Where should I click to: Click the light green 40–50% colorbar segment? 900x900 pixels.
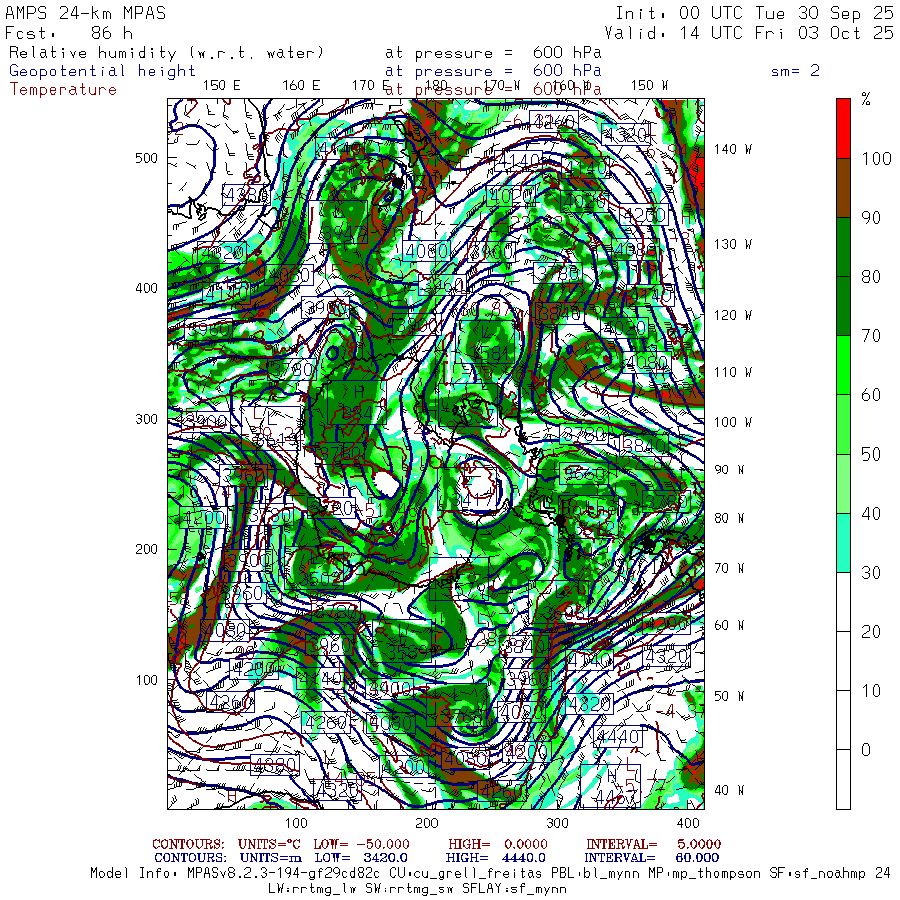tap(843, 483)
